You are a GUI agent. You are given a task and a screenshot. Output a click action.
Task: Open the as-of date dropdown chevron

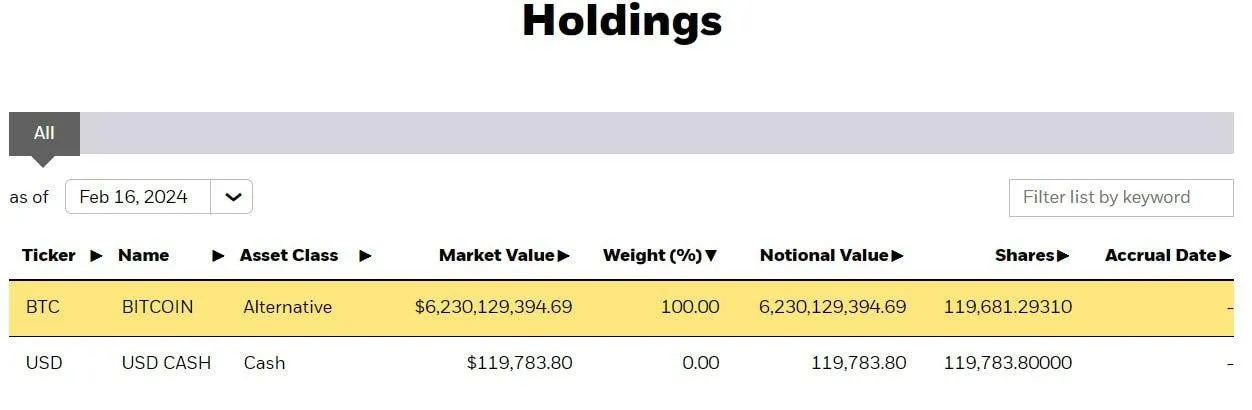pyautogui.click(x=232, y=197)
